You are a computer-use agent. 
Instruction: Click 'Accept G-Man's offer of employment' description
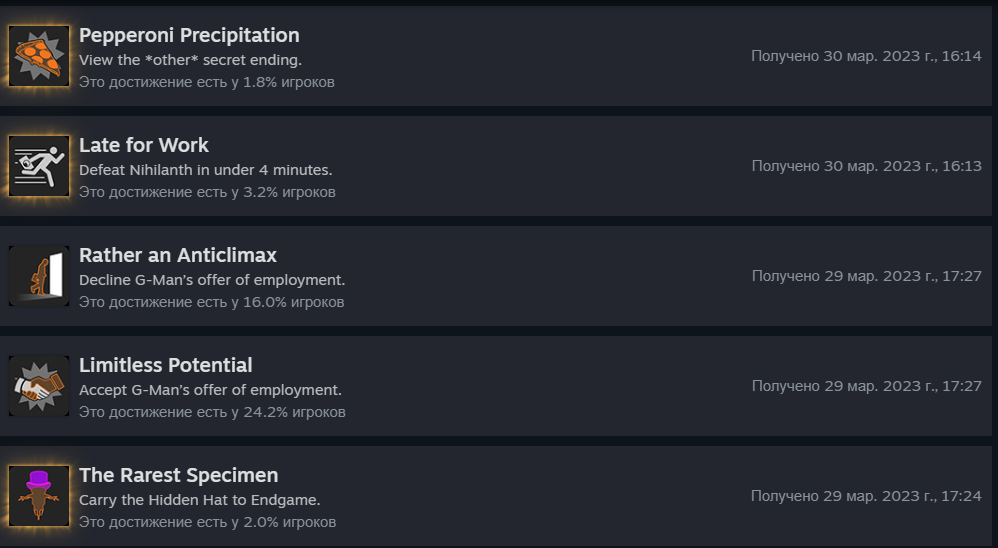[210, 390]
